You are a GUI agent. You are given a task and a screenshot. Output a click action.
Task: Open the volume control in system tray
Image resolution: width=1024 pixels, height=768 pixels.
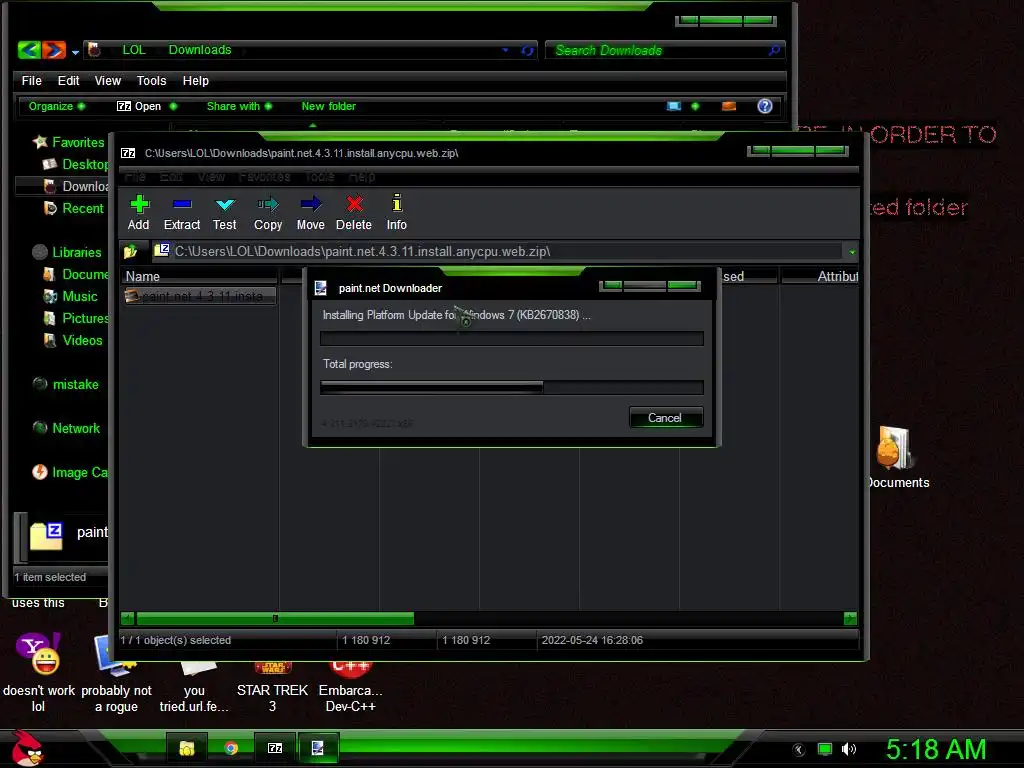pos(849,749)
